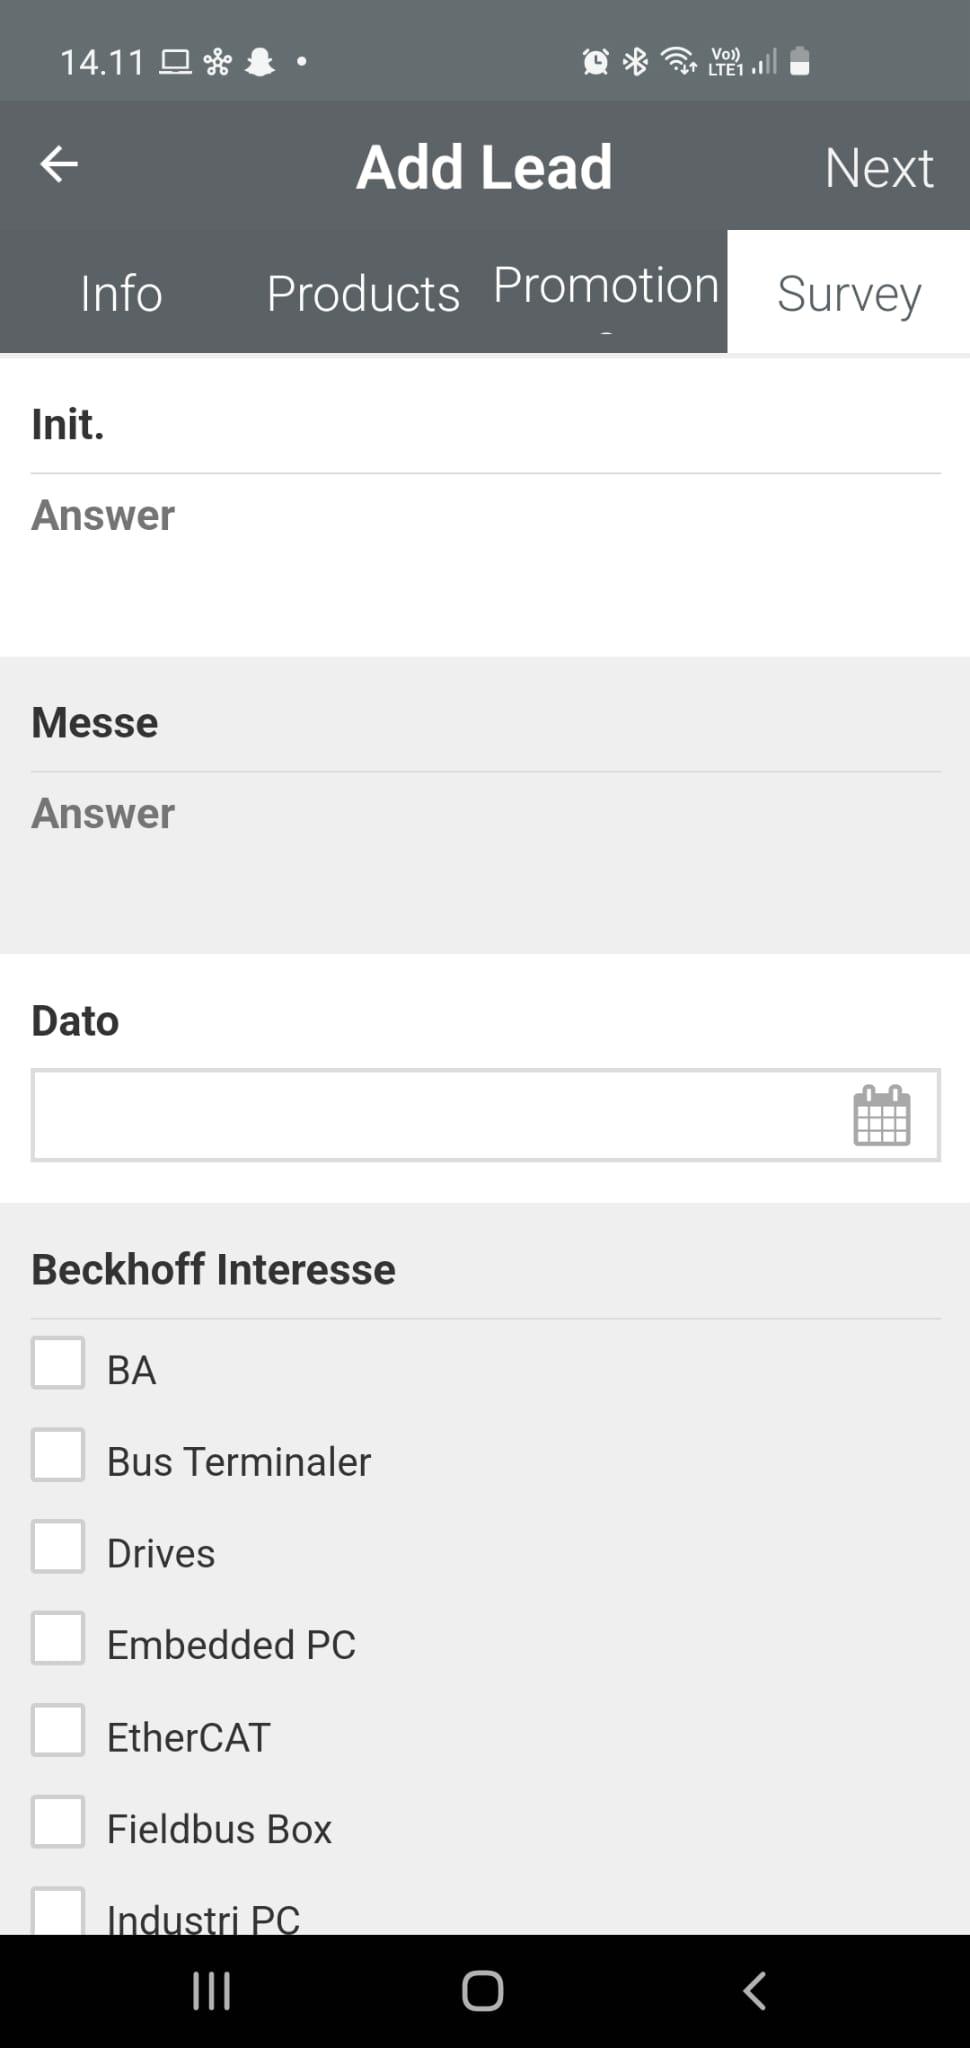The width and height of the screenshot is (970, 2048).
Task: Enable the Bus Terminaler checkbox
Action: click(x=58, y=1455)
